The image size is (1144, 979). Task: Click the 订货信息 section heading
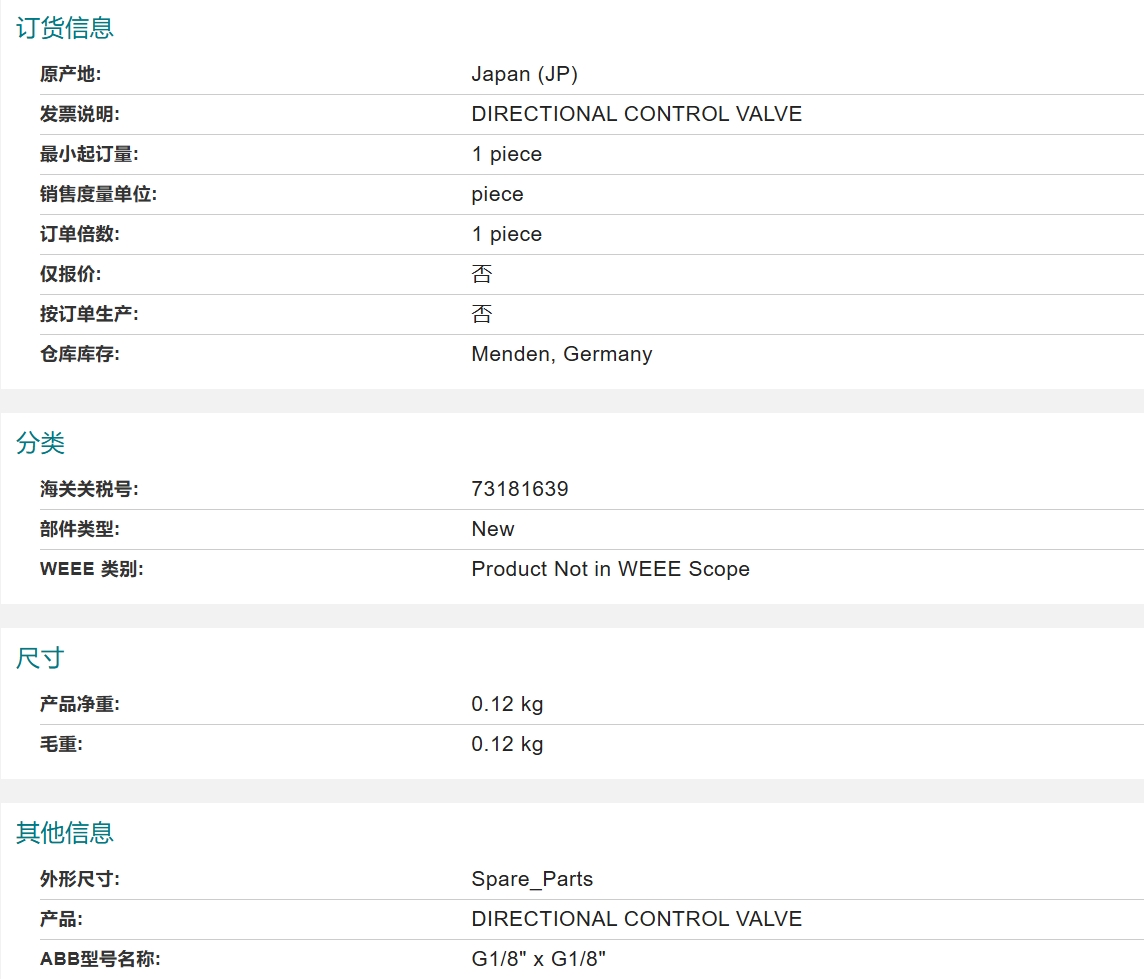click(65, 28)
